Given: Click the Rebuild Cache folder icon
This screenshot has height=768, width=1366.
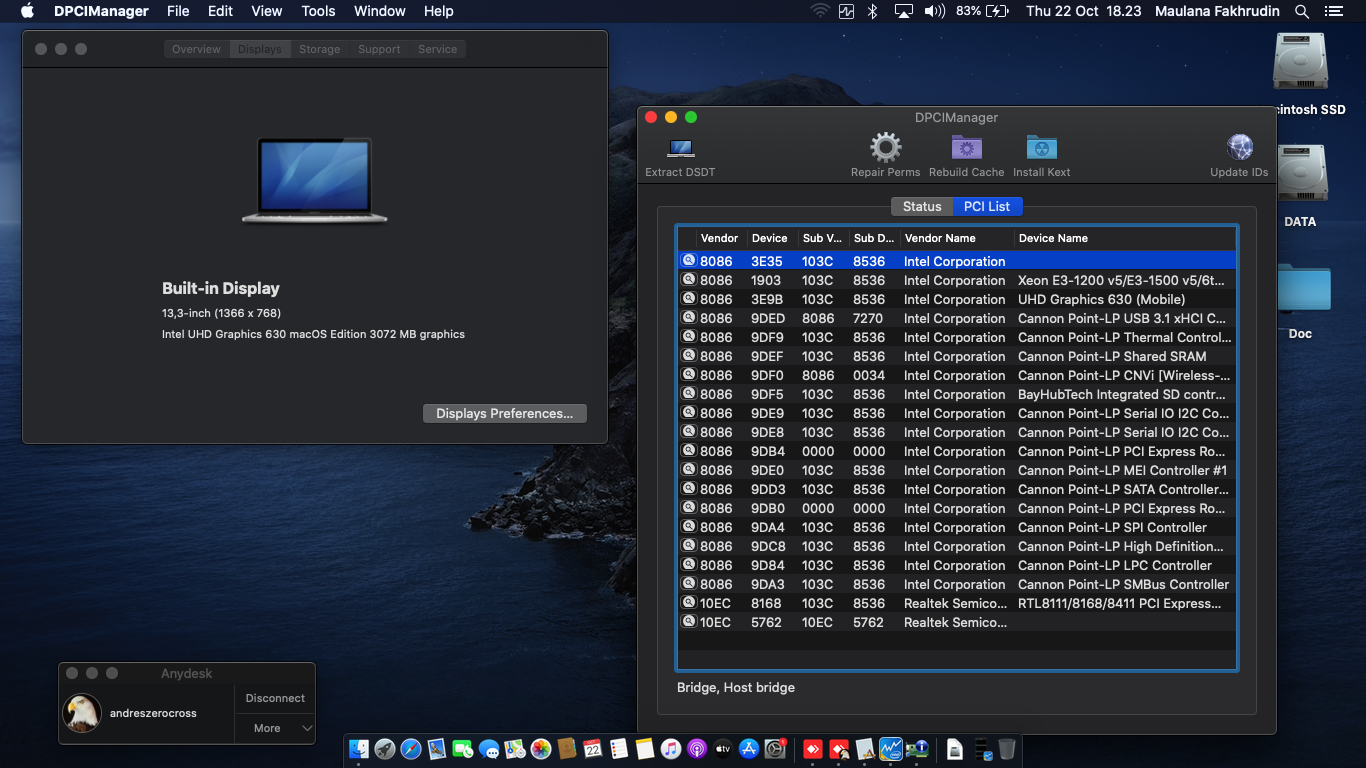Looking at the screenshot, I should coord(966,150).
